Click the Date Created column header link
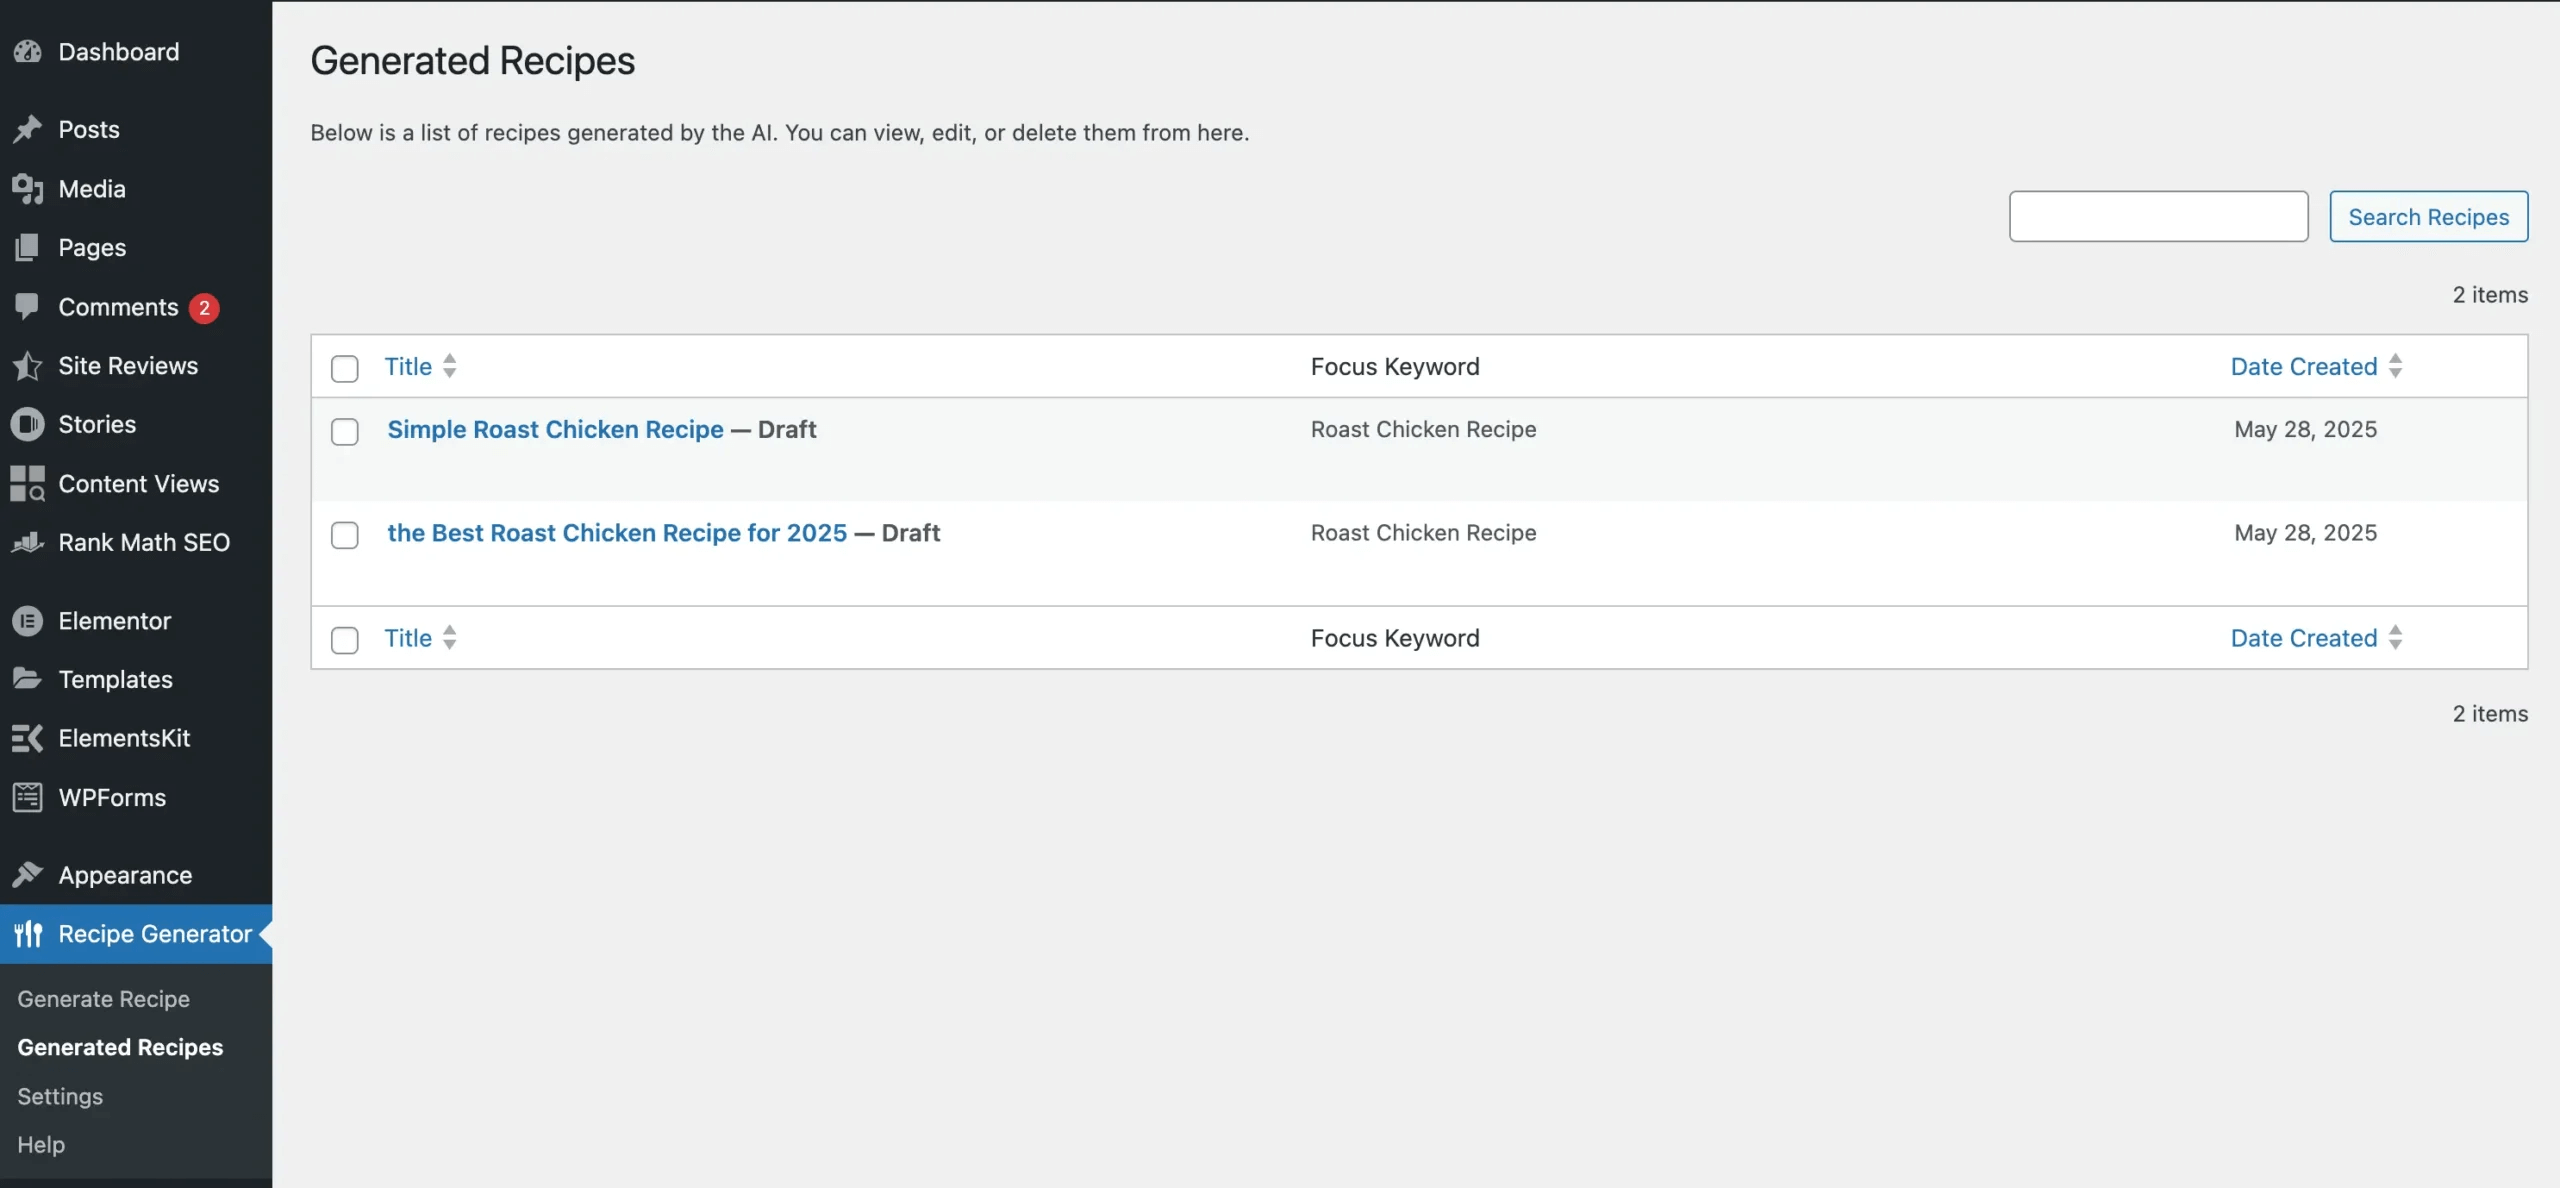 [x=2304, y=367]
